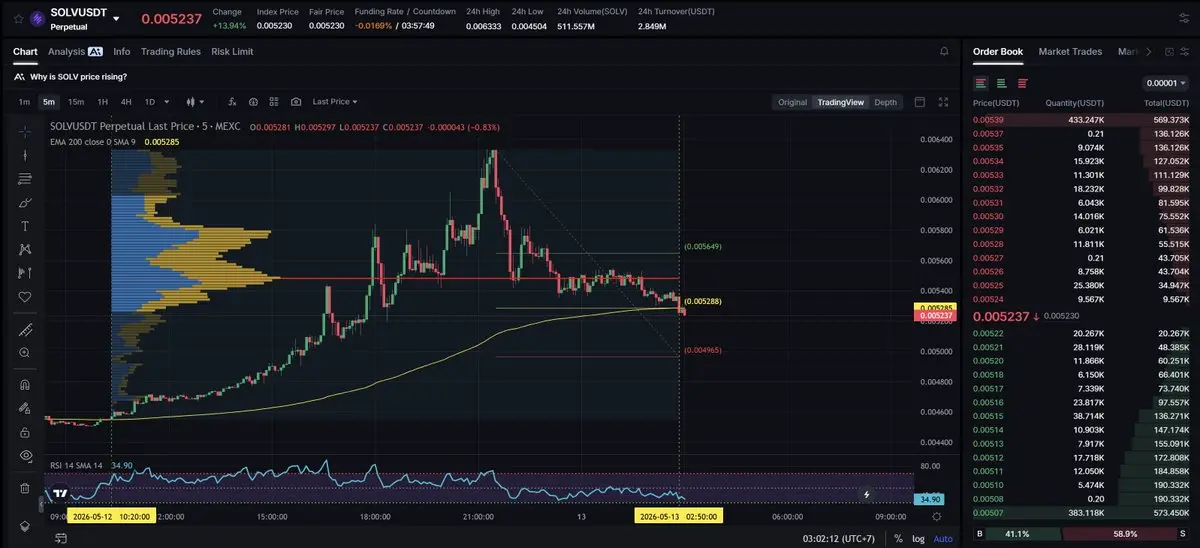Open the Last Price dropdown
Image resolution: width=1200 pixels, height=548 pixels.
pos(335,102)
